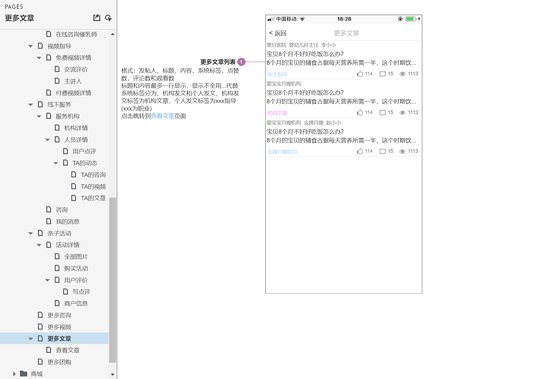Image resolution: width=550 pixels, height=379 pixels.
Task: Collapse the 亲子活动 tree node
Action: pyautogui.click(x=31, y=233)
